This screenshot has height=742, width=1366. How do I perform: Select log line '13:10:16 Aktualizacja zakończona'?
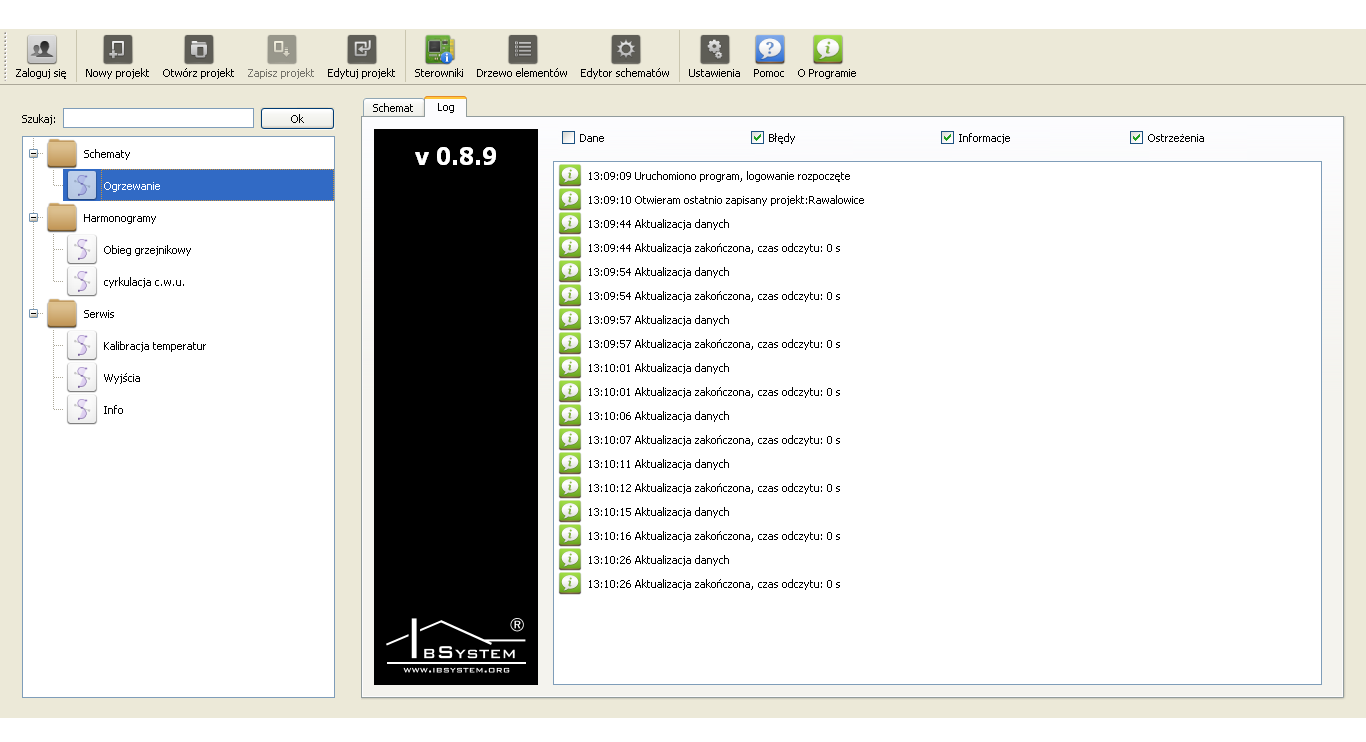click(x=713, y=536)
